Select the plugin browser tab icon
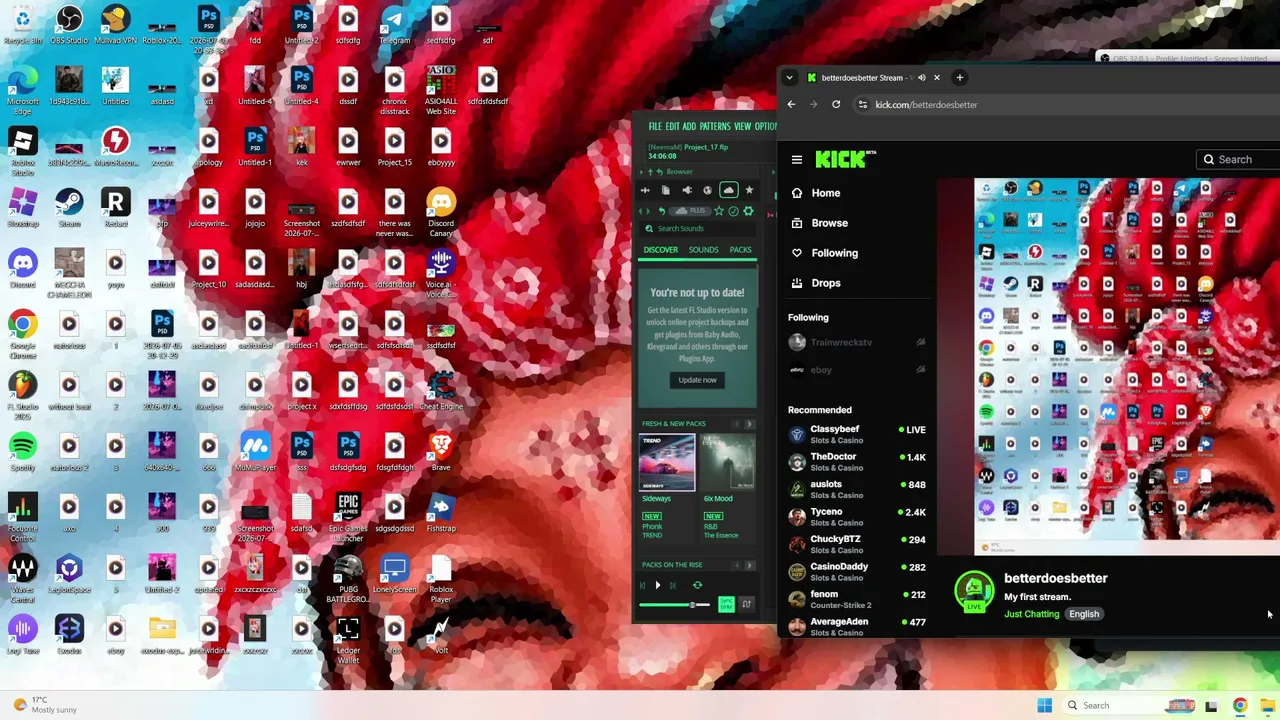 [687, 190]
